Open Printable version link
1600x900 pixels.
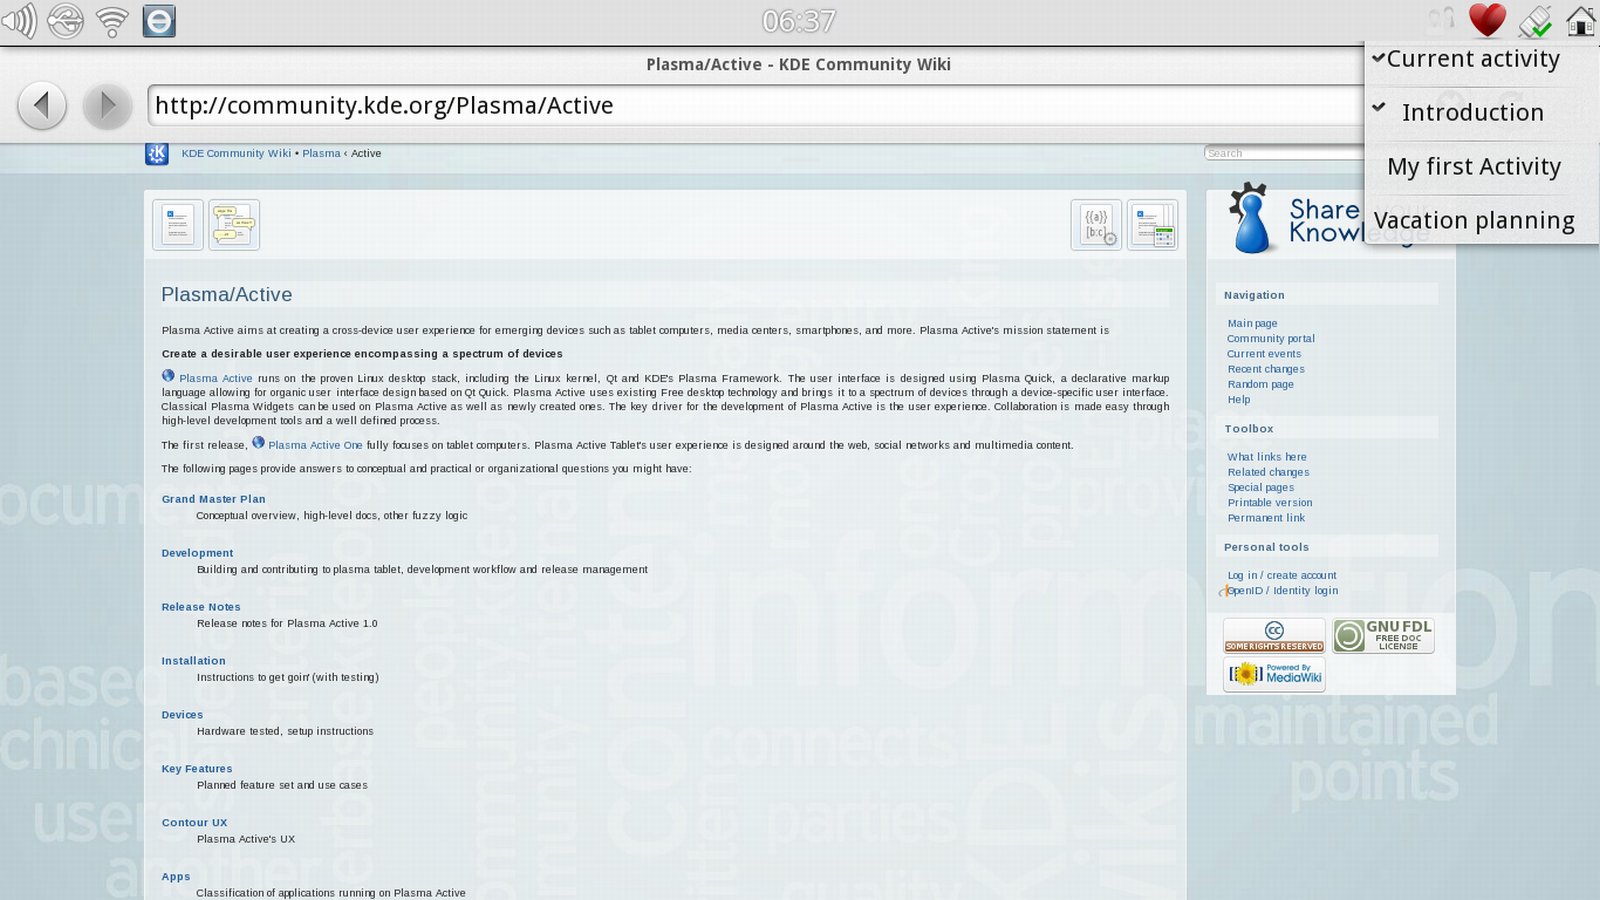click(x=1270, y=502)
